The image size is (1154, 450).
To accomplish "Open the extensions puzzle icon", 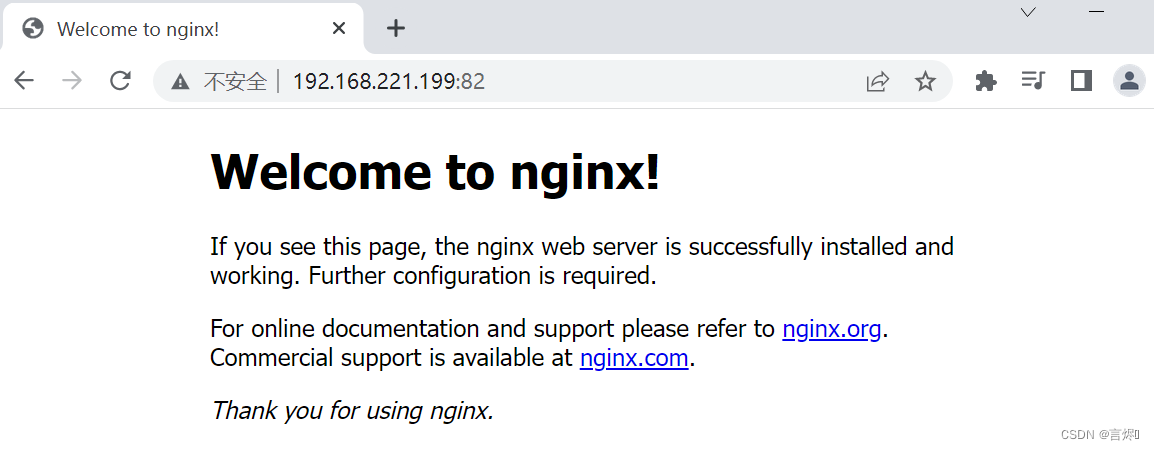I will [x=986, y=82].
